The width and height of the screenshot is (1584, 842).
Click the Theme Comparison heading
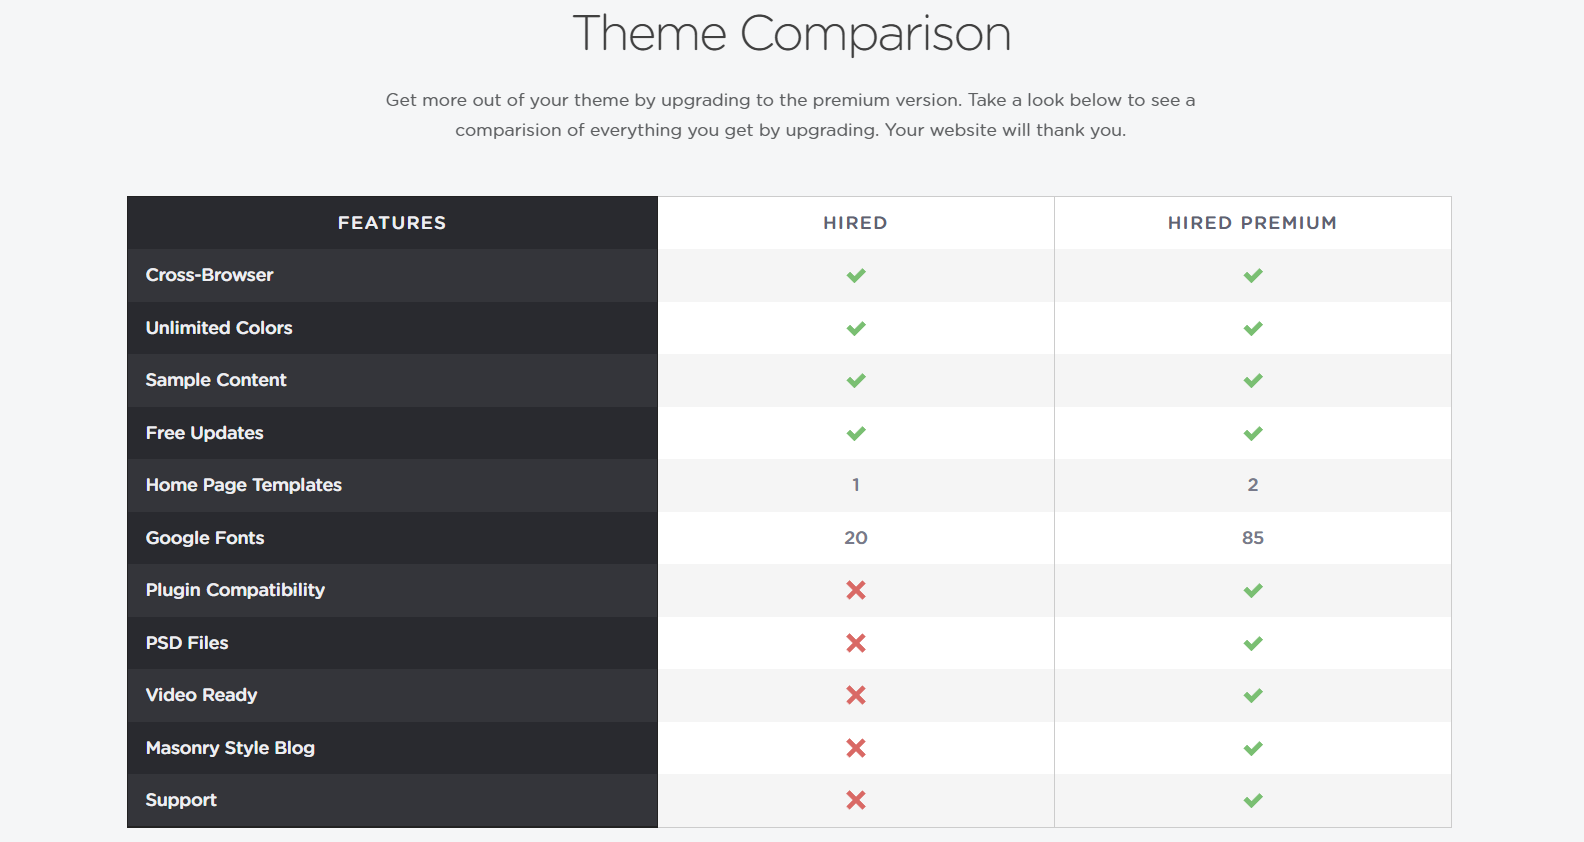tap(791, 34)
